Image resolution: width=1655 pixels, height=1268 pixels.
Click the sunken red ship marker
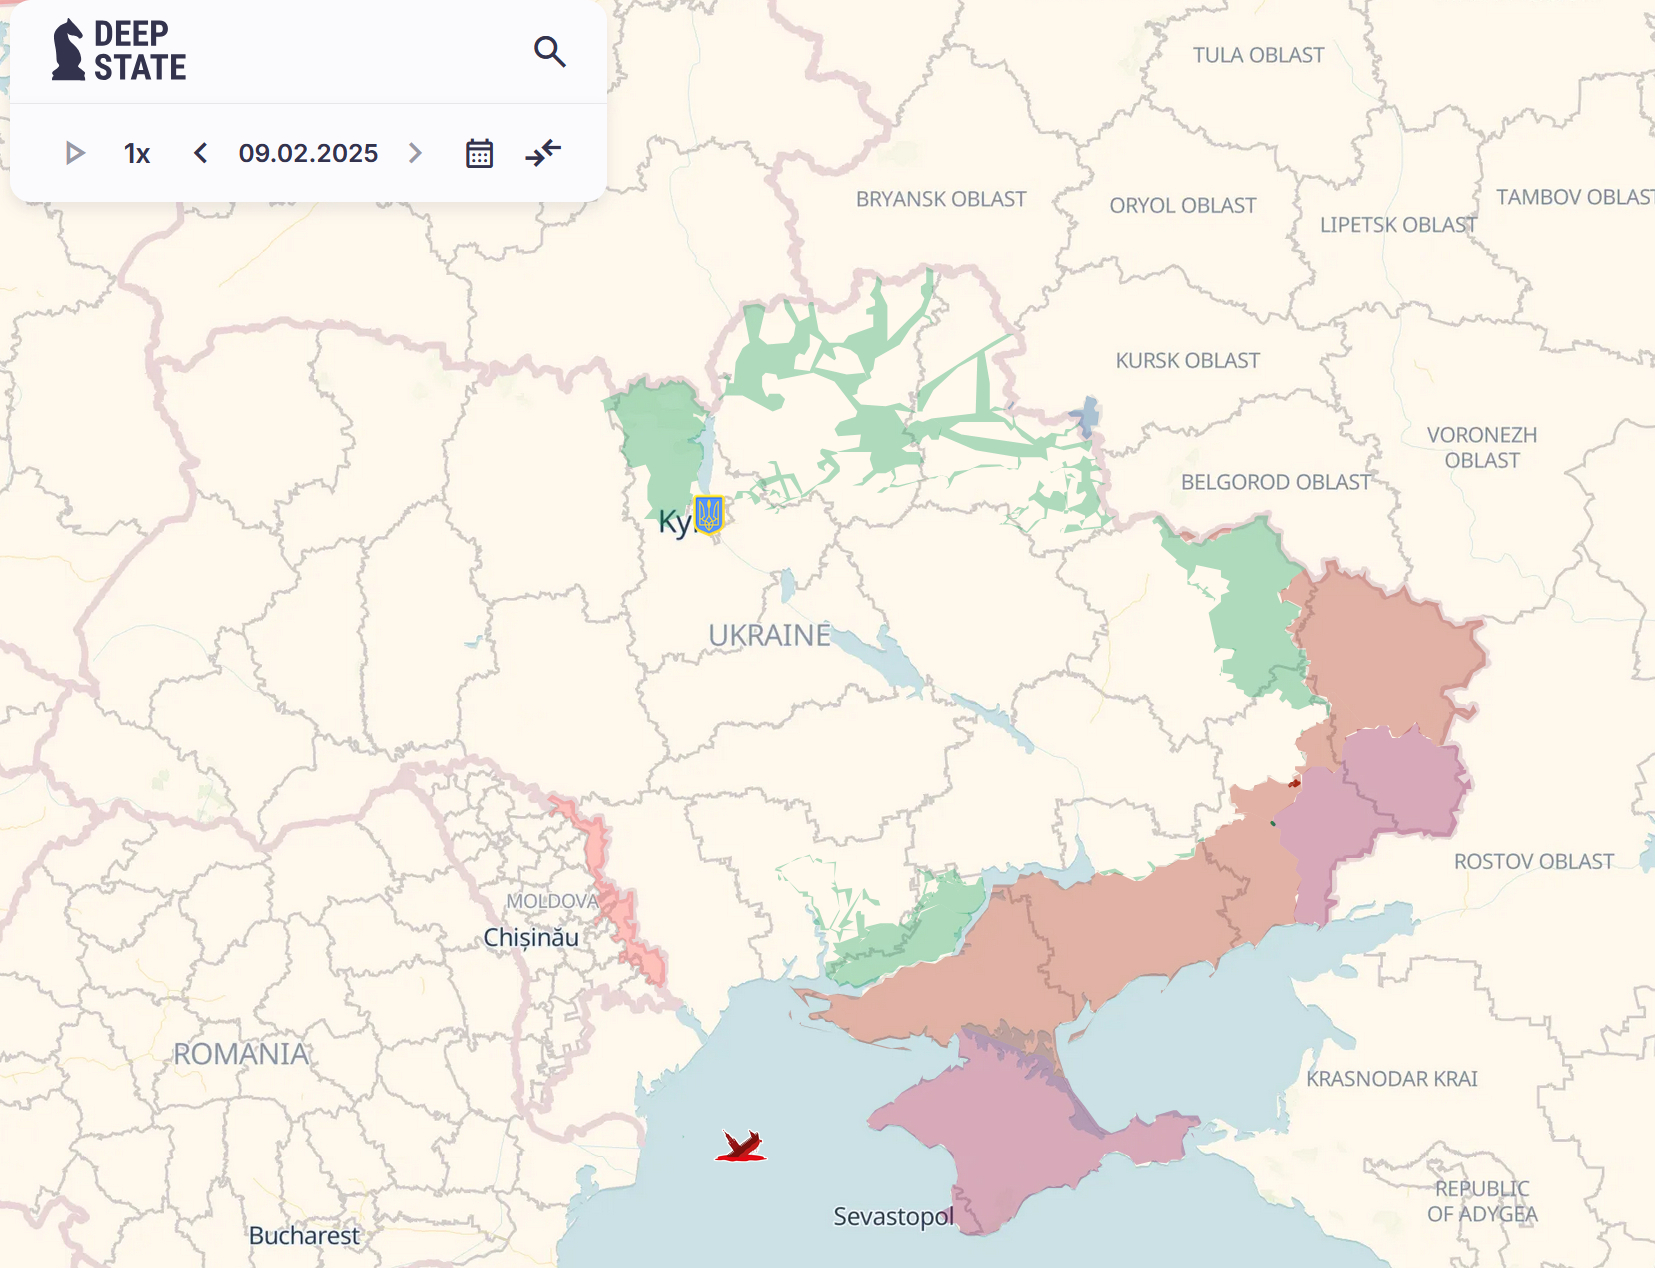[741, 1146]
